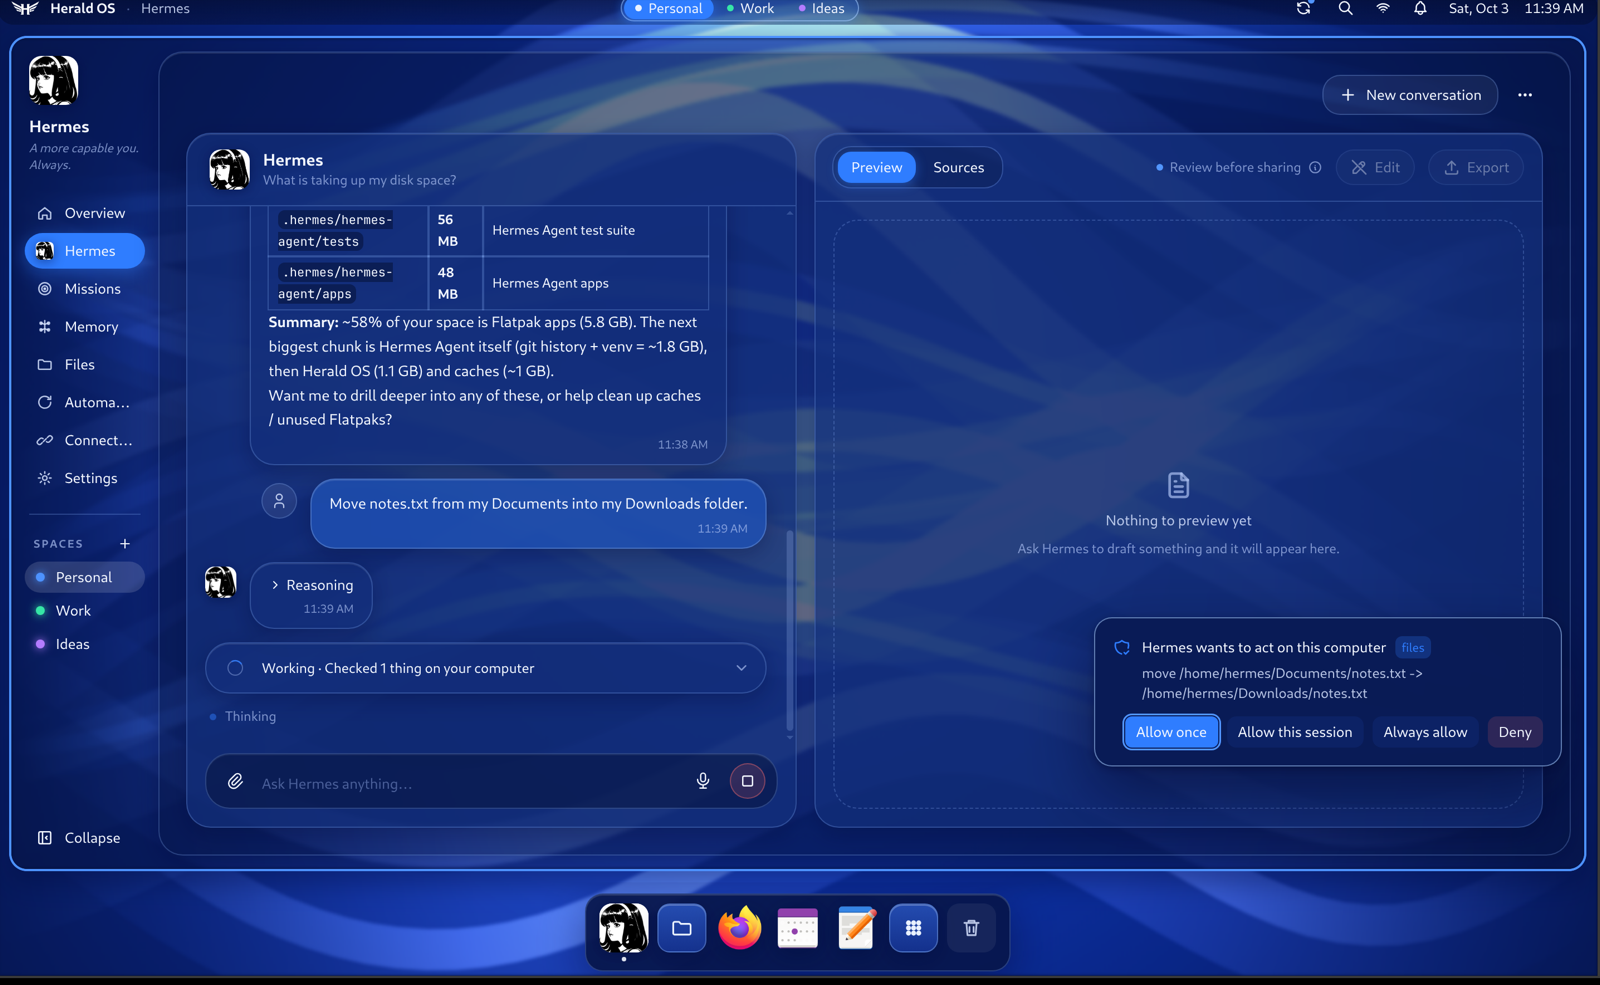Attach a file with the paperclip icon
This screenshot has width=1600, height=985.
[235, 782]
